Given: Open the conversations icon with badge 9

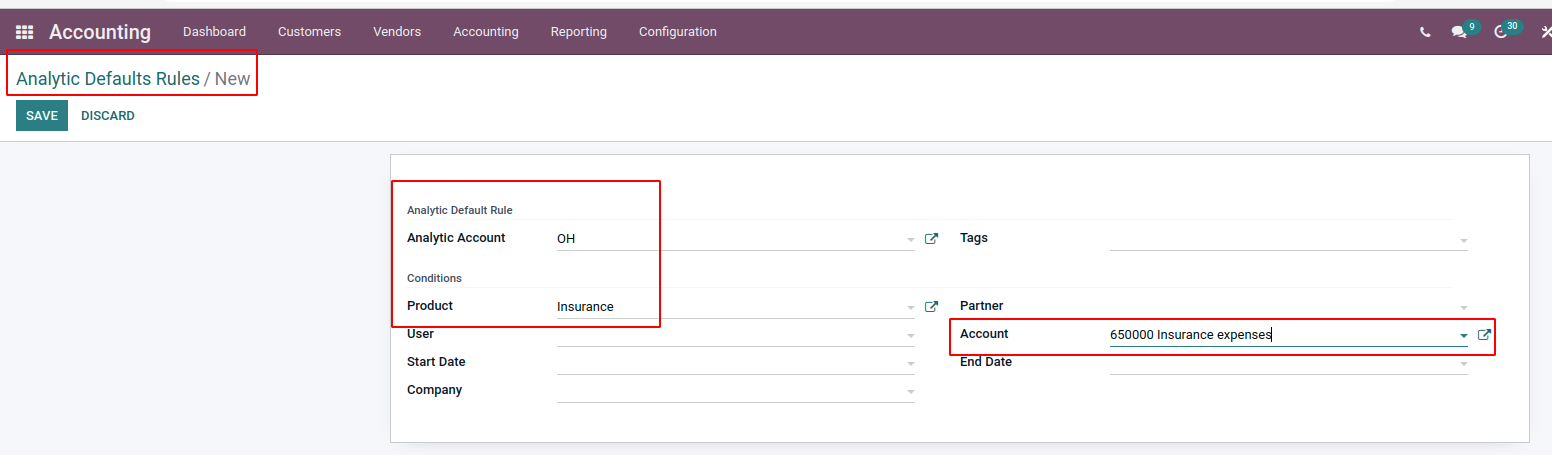Looking at the screenshot, I should coord(1464,30).
